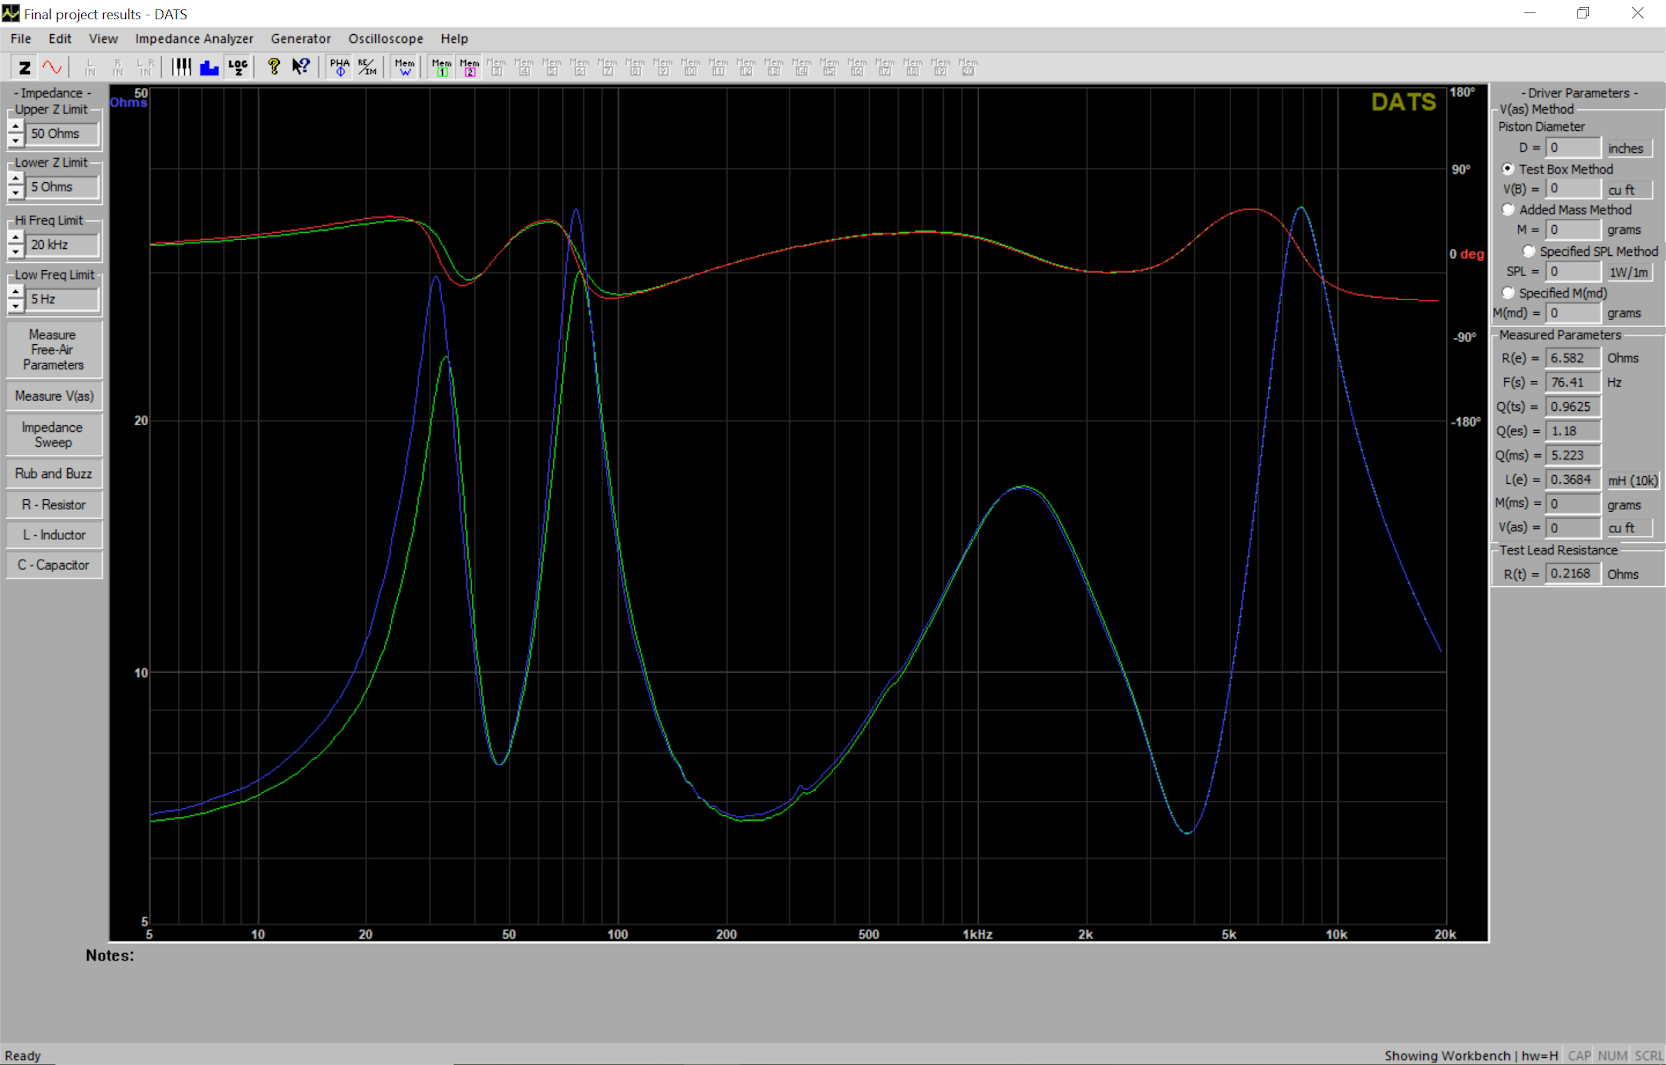
Task: Click the Q(ms) 5.223 value field
Action: 1573,455
